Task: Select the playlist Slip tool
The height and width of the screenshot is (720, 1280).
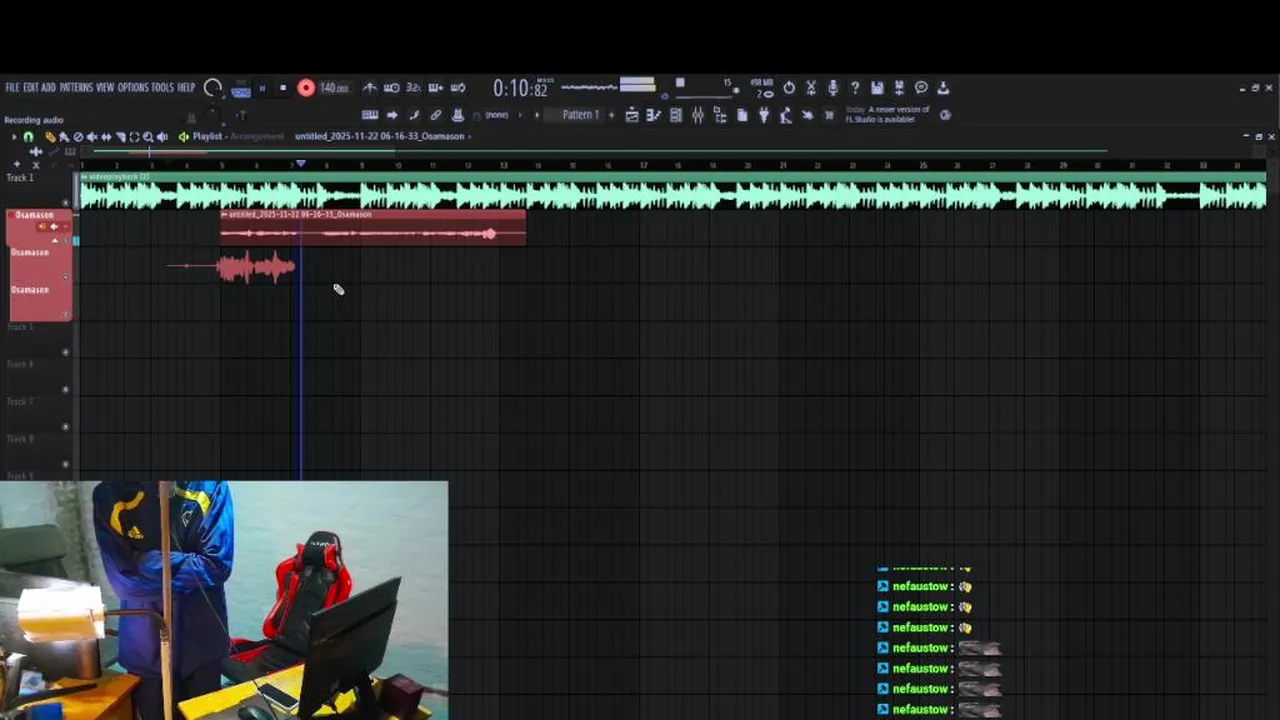Action: [106, 137]
